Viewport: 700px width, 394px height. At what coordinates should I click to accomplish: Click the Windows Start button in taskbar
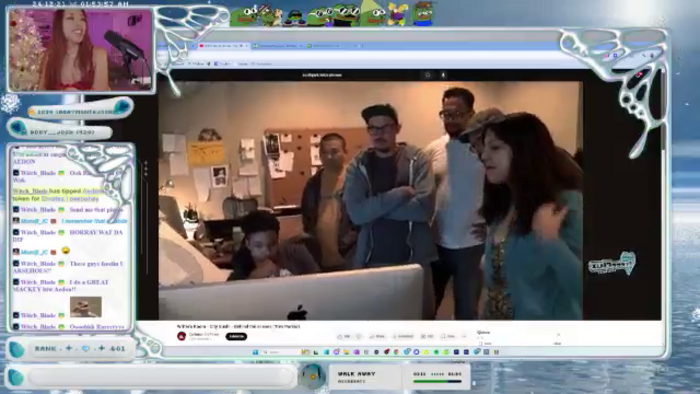tap(255, 352)
